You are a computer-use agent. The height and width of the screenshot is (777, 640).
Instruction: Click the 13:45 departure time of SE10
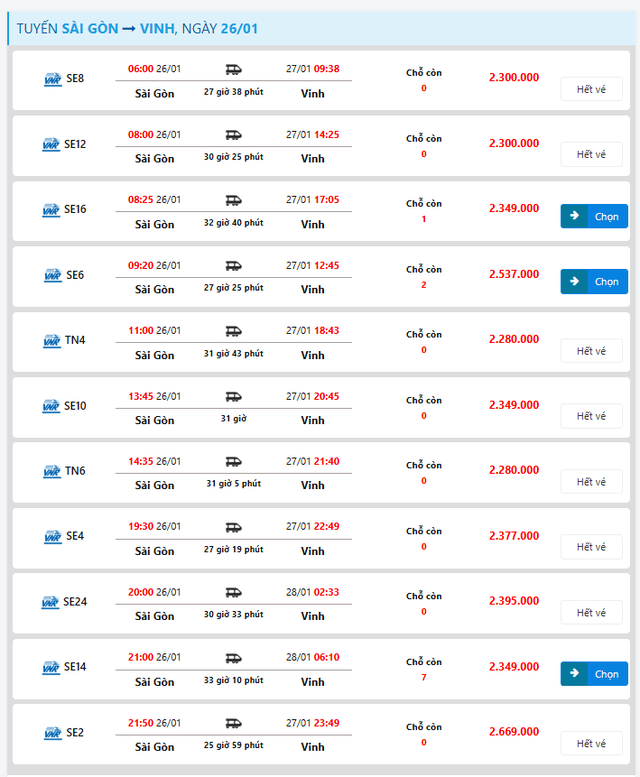(141, 397)
